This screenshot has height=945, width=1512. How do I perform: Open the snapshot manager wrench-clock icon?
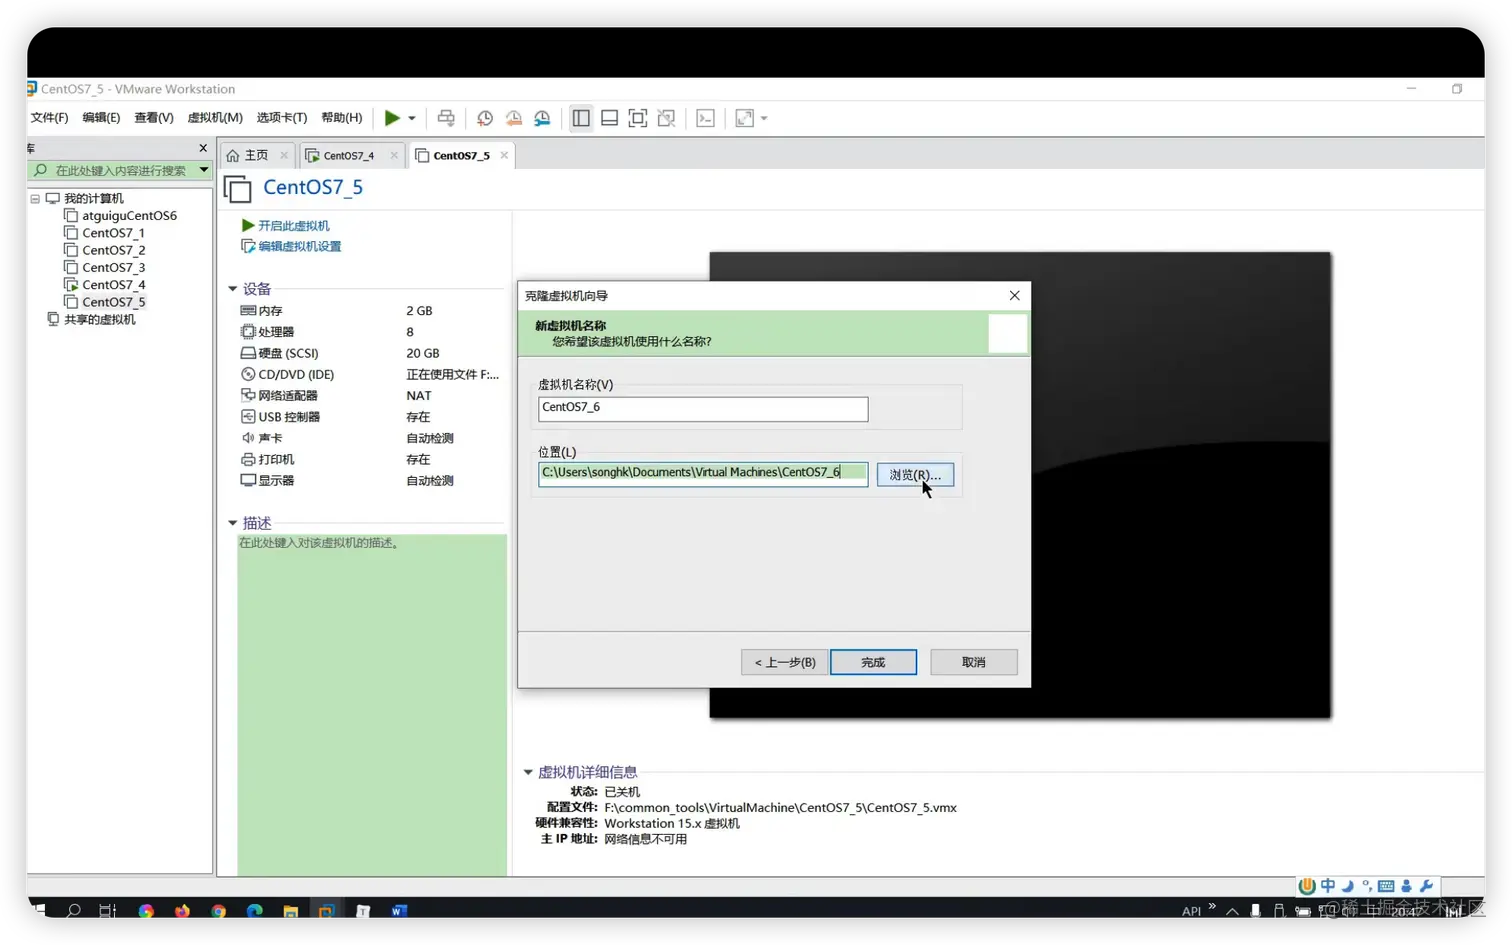click(x=542, y=118)
